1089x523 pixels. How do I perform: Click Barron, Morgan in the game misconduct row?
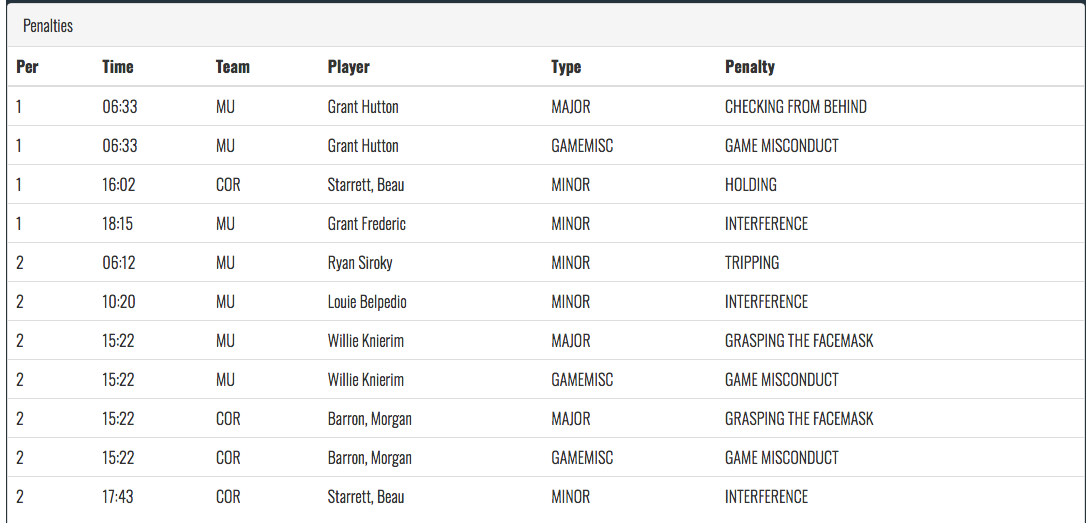(369, 458)
